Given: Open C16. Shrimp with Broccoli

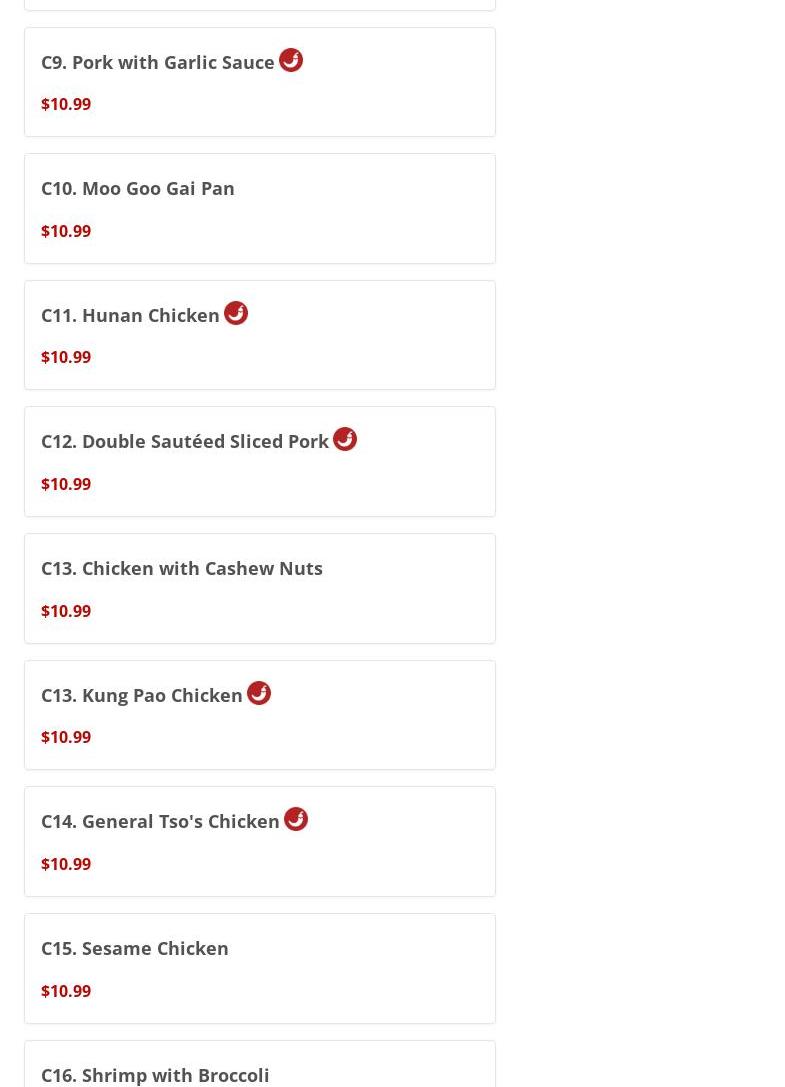Looking at the screenshot, I should tap(155, 1075).
